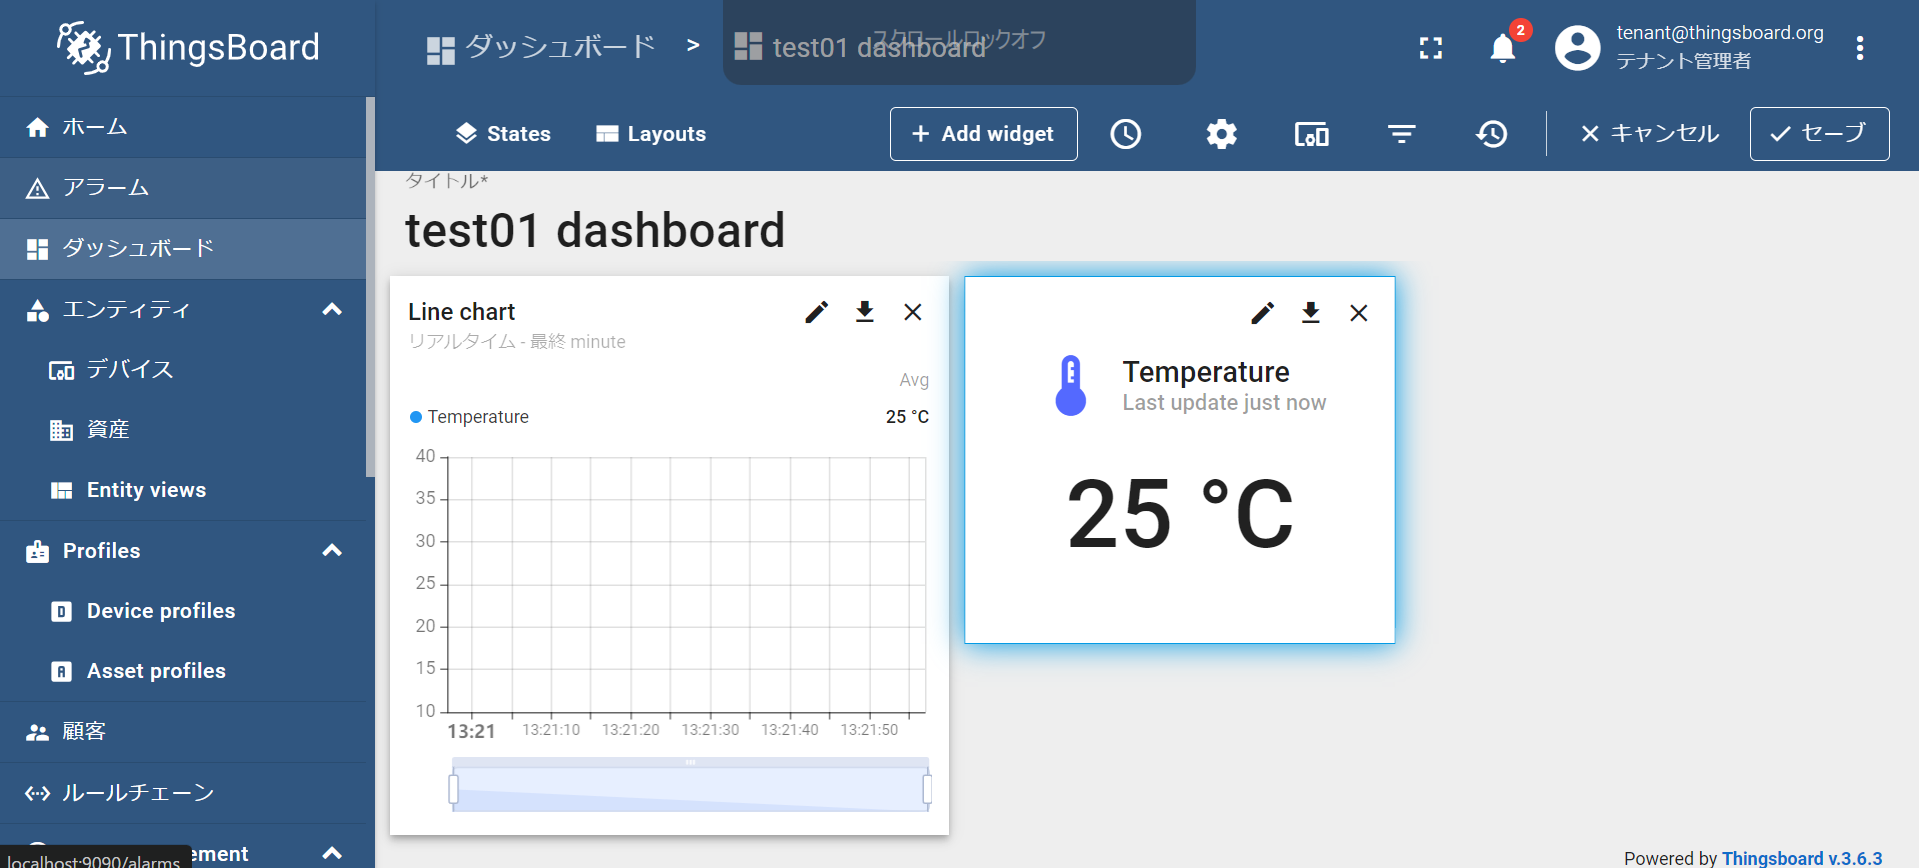1919x868 pixels.
Task: Open Entity views in sidebar
Action: 183,490
